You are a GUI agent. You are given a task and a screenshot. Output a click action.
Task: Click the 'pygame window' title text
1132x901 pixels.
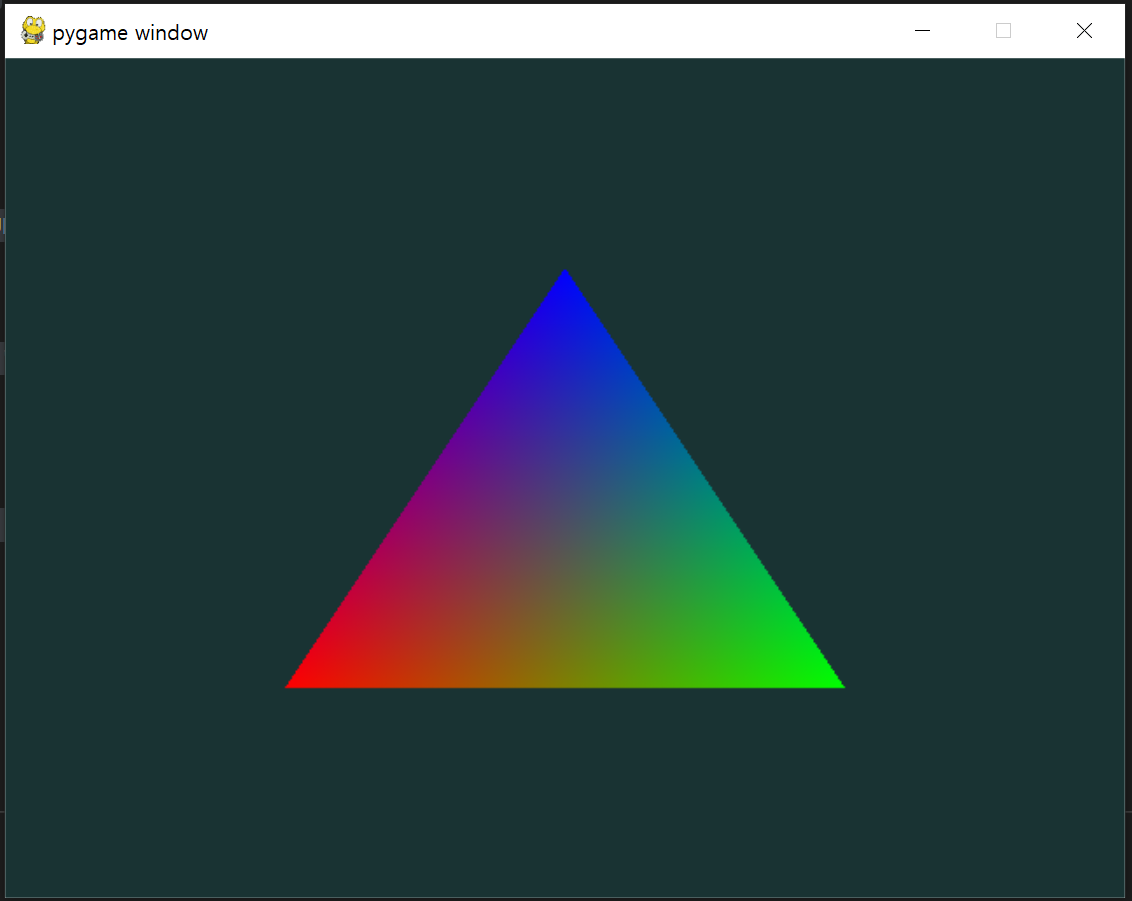(x=130, y=33)
